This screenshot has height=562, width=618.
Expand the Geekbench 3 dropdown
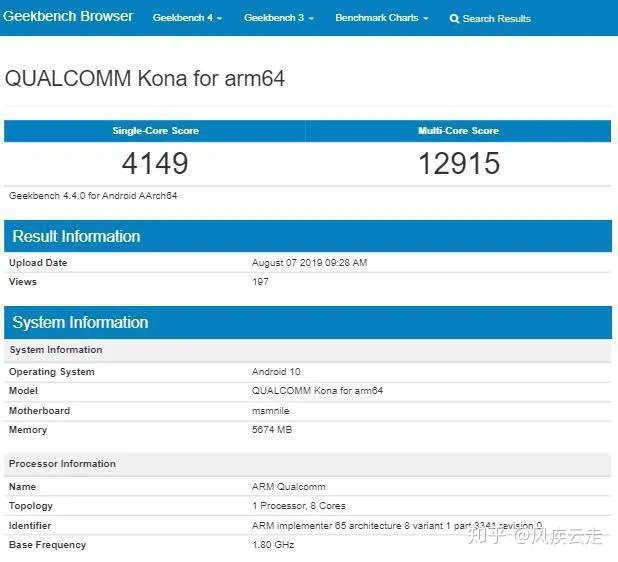[278, 18]
